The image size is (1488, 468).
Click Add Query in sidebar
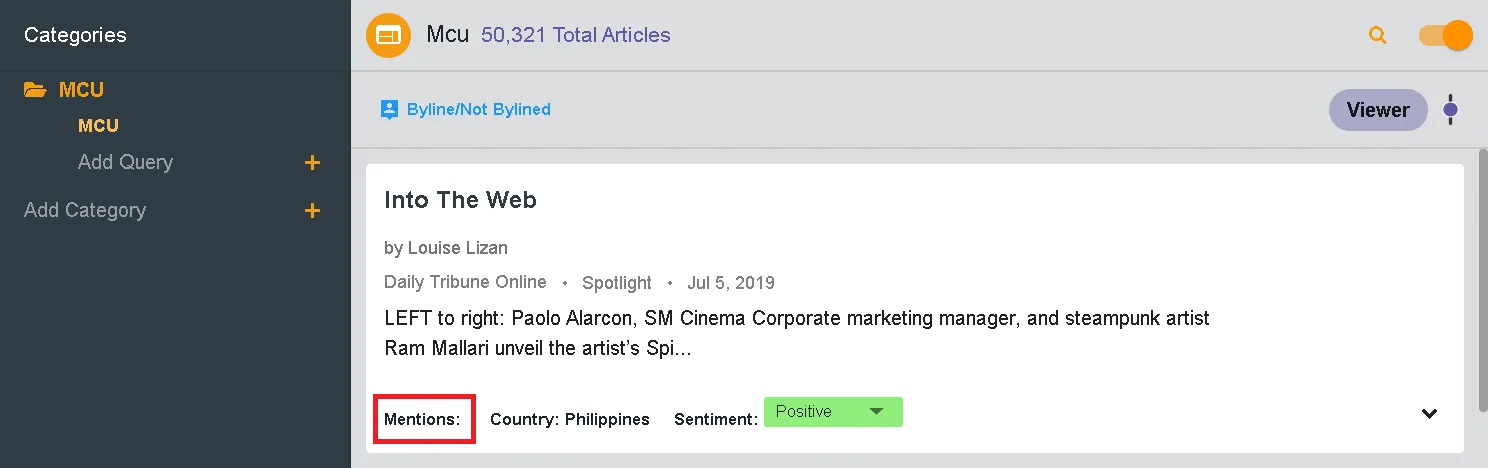coord(125,162)
